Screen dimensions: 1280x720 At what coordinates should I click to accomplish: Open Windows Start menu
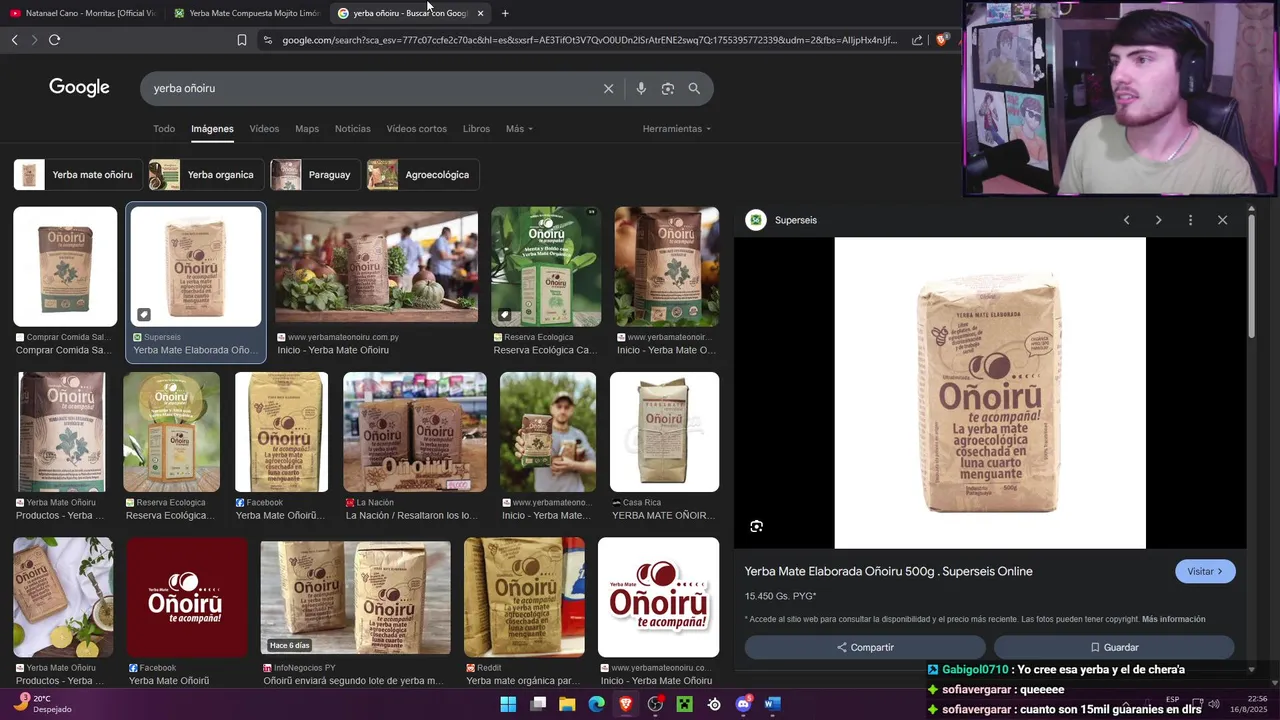click(x=508, y=704)
